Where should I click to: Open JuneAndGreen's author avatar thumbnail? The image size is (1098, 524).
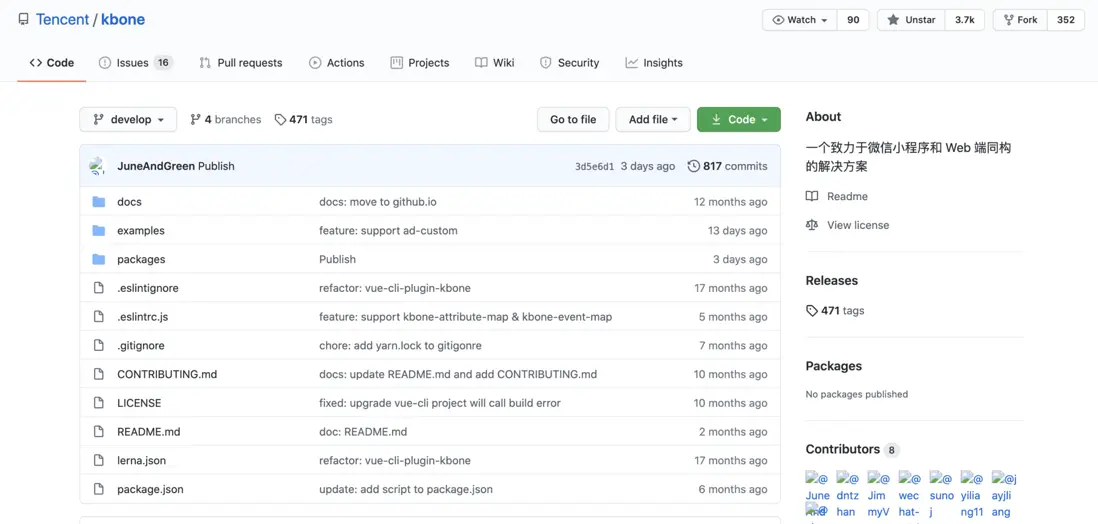tap(97, 166)
